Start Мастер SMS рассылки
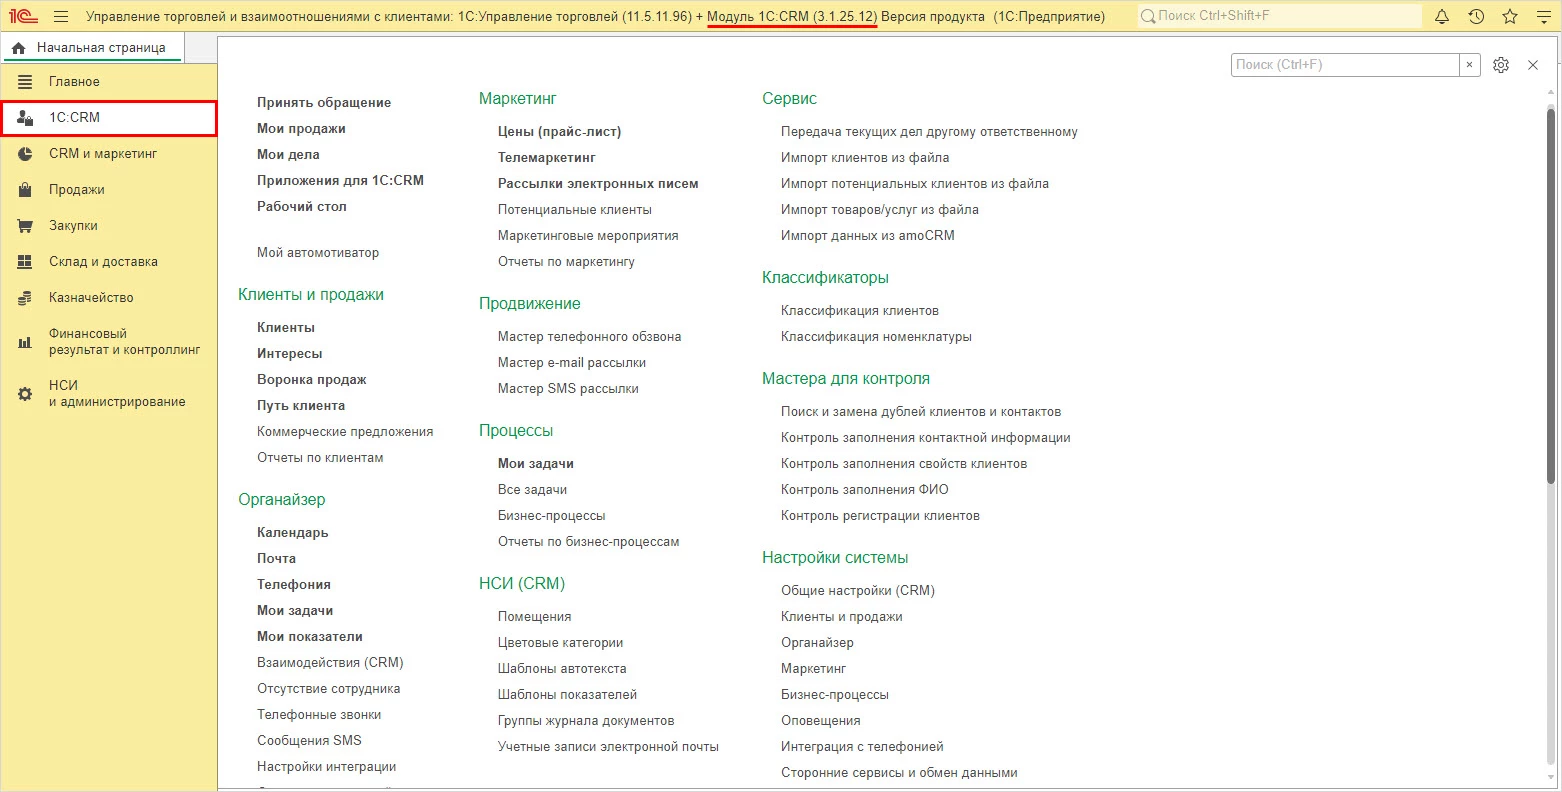This screenshot has height=792, width=1562. point(568,389)
